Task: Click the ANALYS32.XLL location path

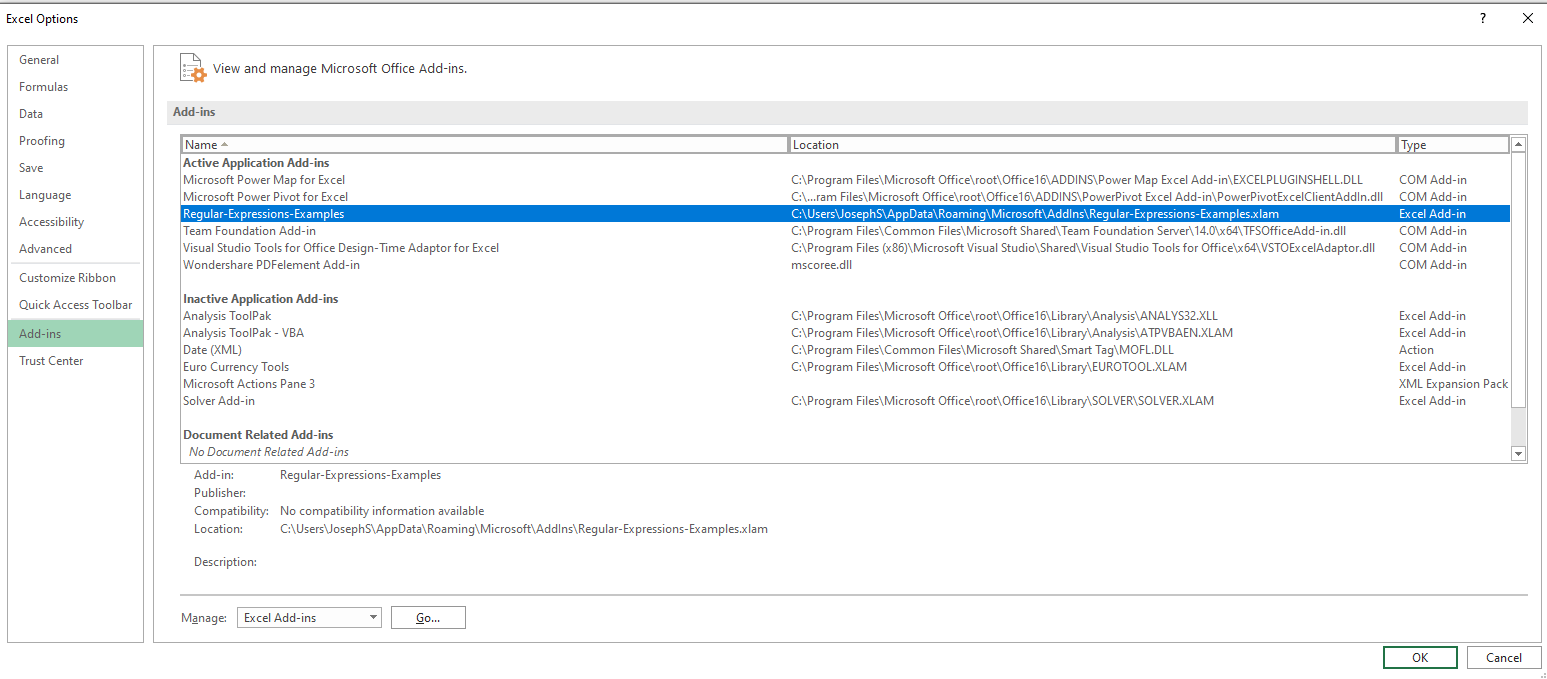Action: pos(1004,316)
